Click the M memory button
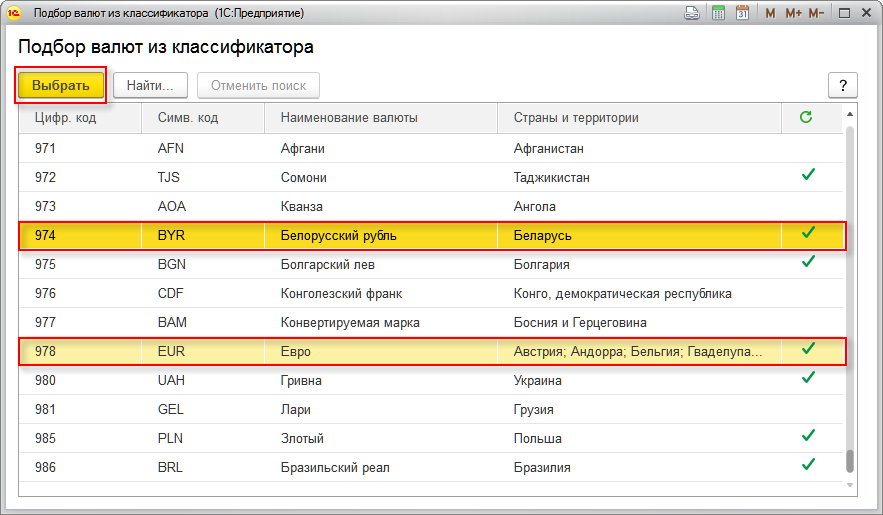The height and width of the screenshot is (515, 883). tap(770, 13)
